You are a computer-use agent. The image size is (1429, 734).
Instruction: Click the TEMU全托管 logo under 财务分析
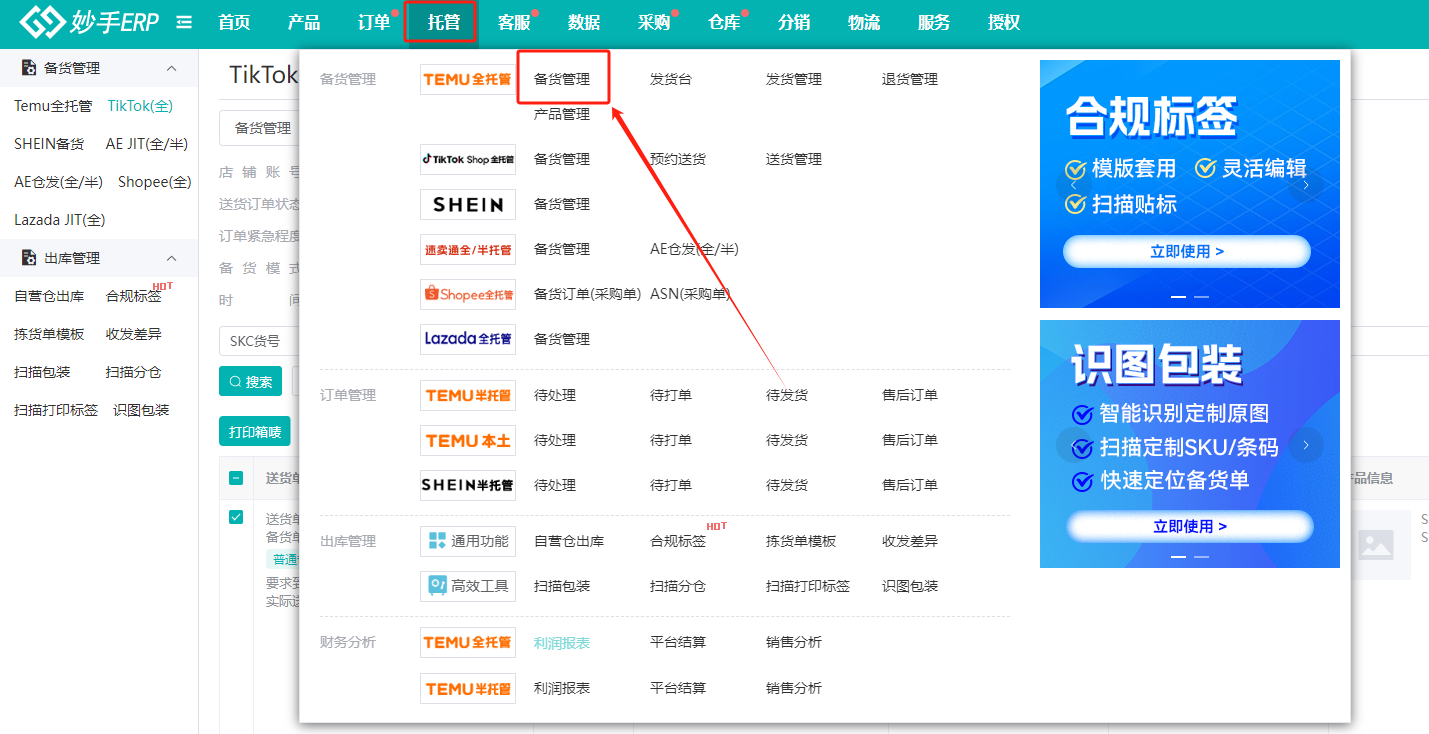(x=468, y=642)
